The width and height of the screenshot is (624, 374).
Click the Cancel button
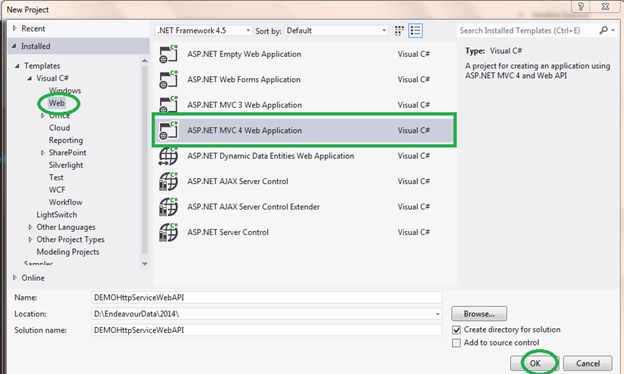click(588, 363)
